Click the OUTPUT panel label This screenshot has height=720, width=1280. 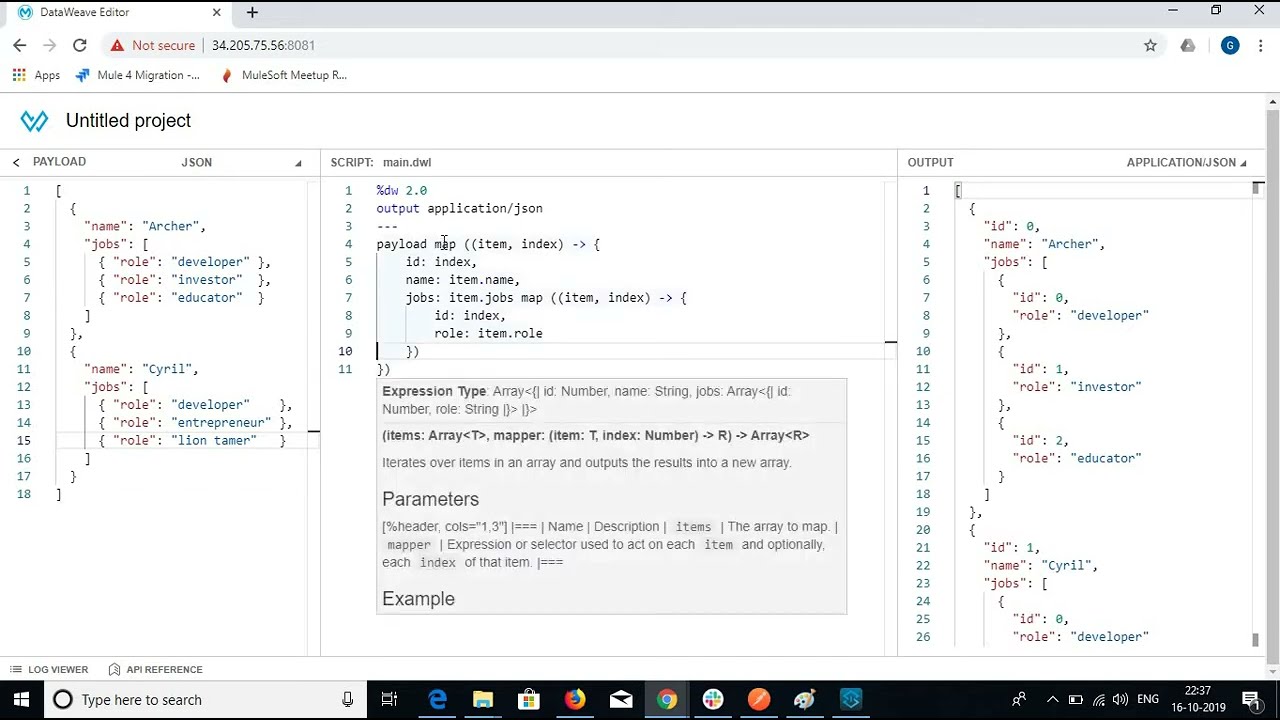pos(930,162)
